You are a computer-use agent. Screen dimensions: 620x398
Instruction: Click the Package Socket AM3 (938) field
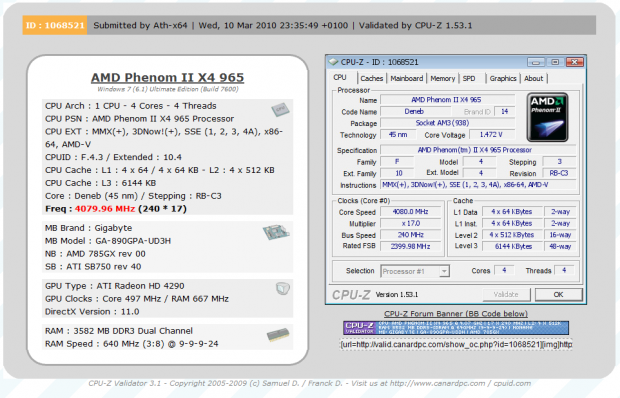pos(448,123)
